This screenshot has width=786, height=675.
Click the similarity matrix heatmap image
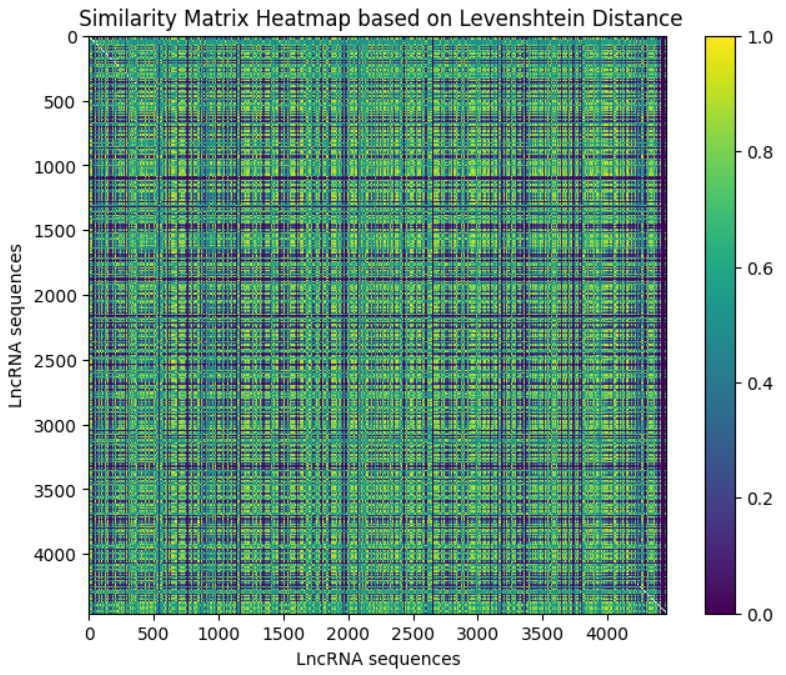click(x=378, y=325)
